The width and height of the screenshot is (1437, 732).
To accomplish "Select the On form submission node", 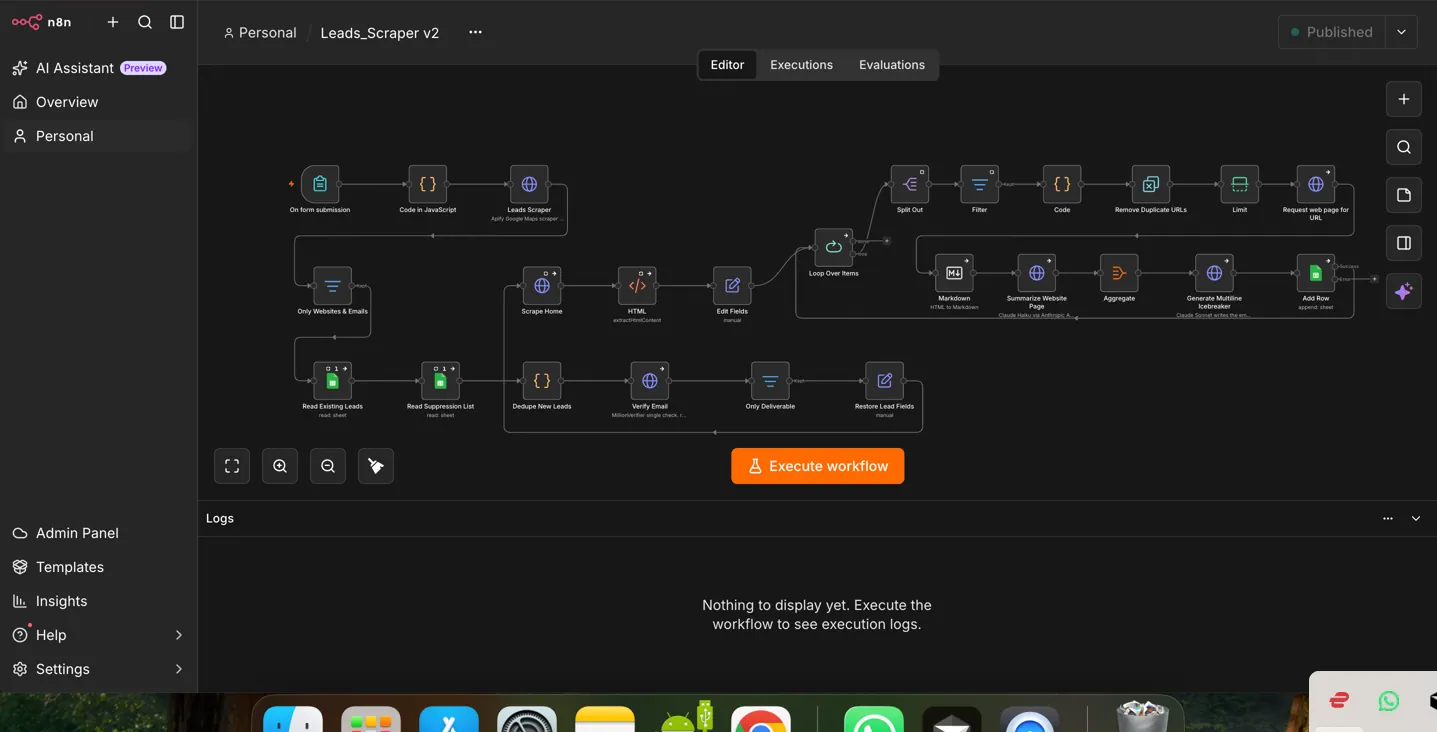I will pyautogui.click(x=320, y=184).
